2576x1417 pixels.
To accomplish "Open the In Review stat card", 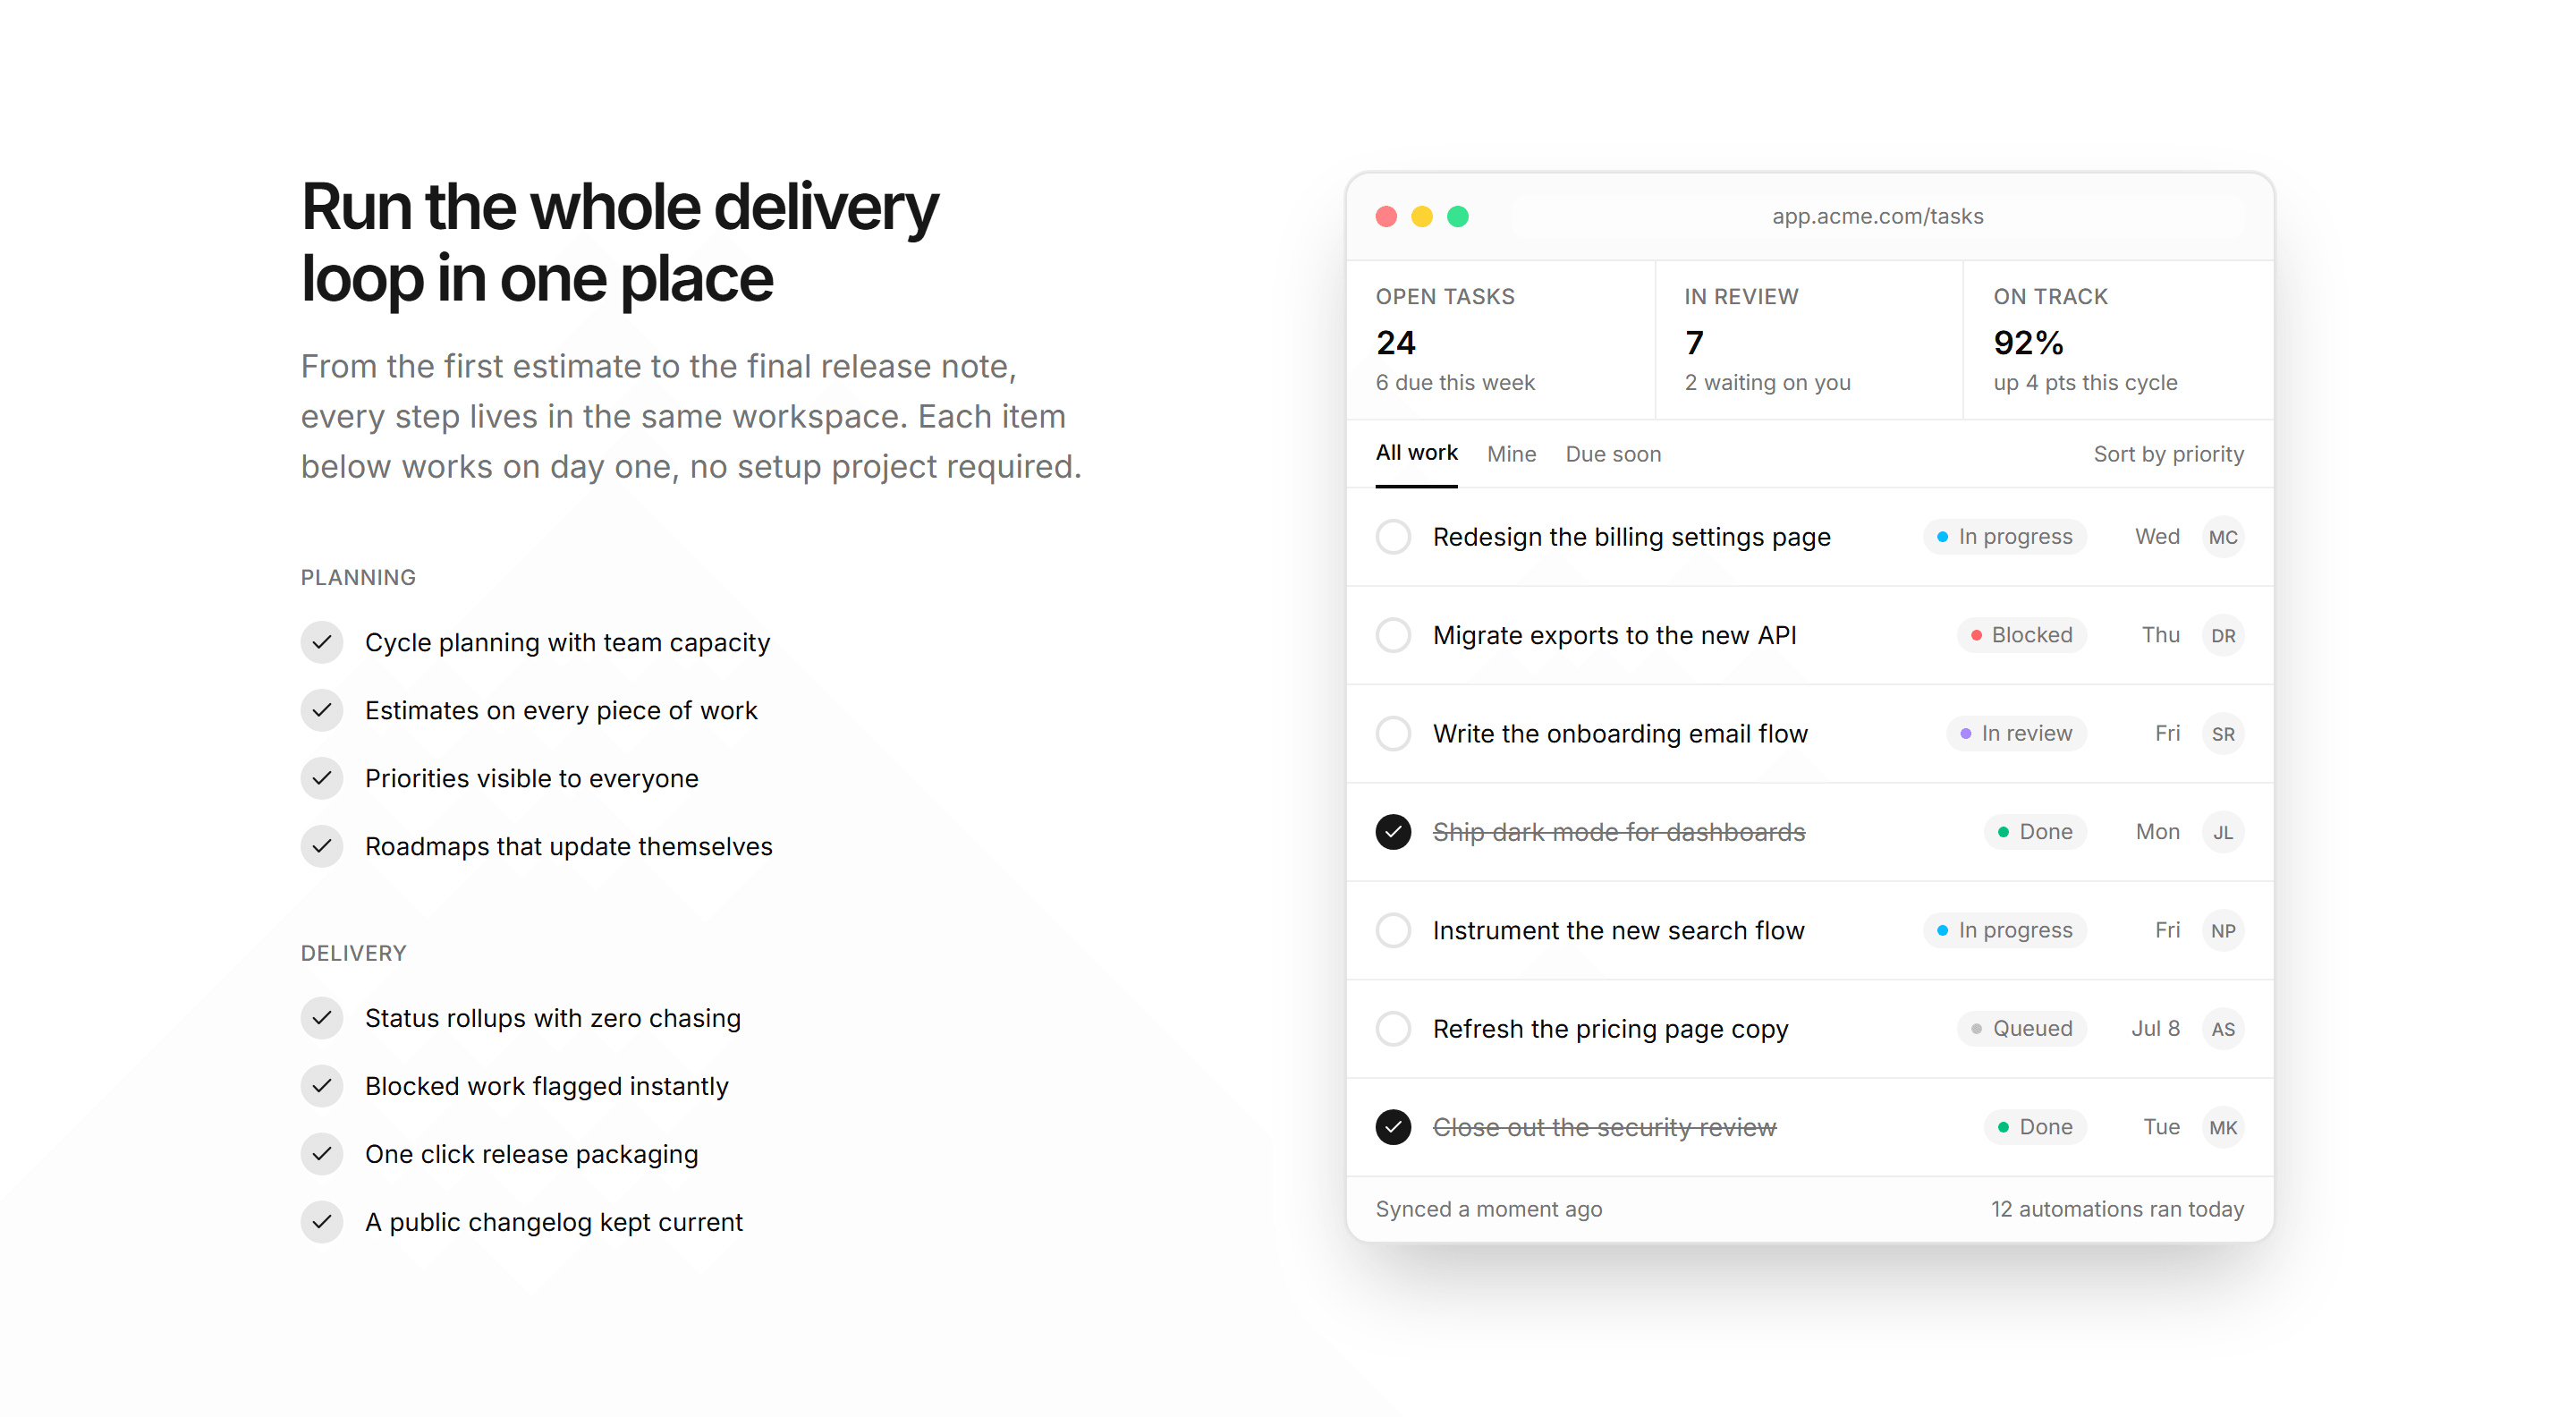I will [1809, 340].
